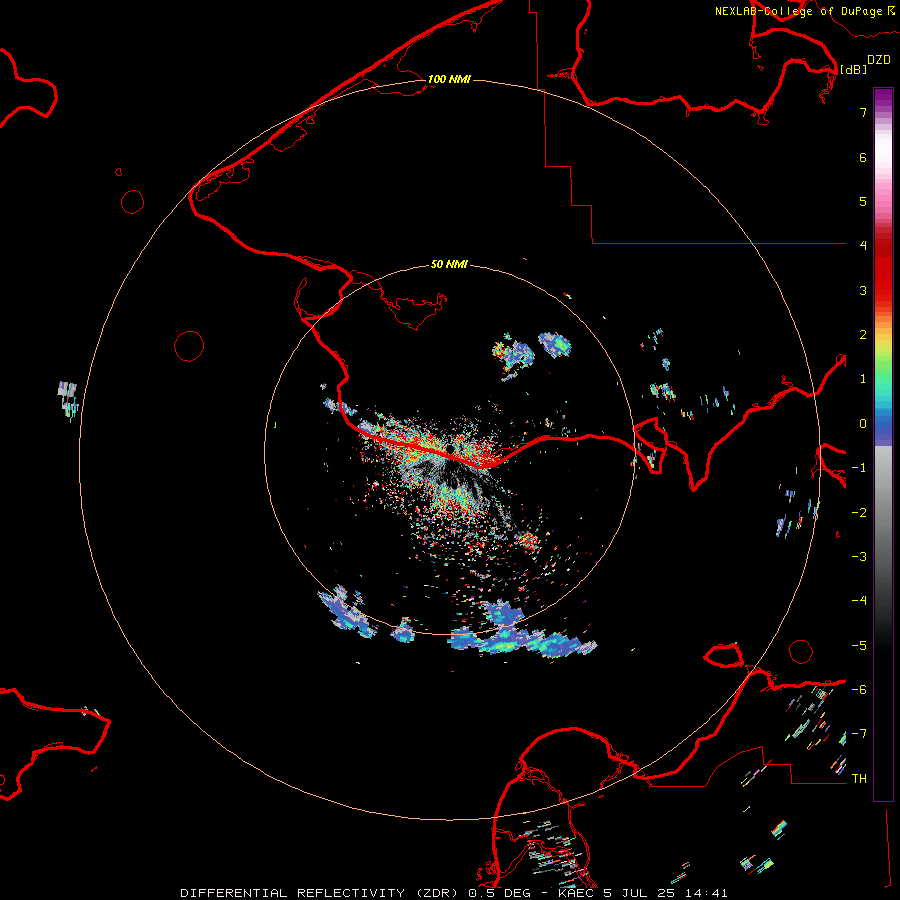Click the NEXLAB-College of DuPage credit text
This screenshot has height=900, width=900.
coord(800,11)
